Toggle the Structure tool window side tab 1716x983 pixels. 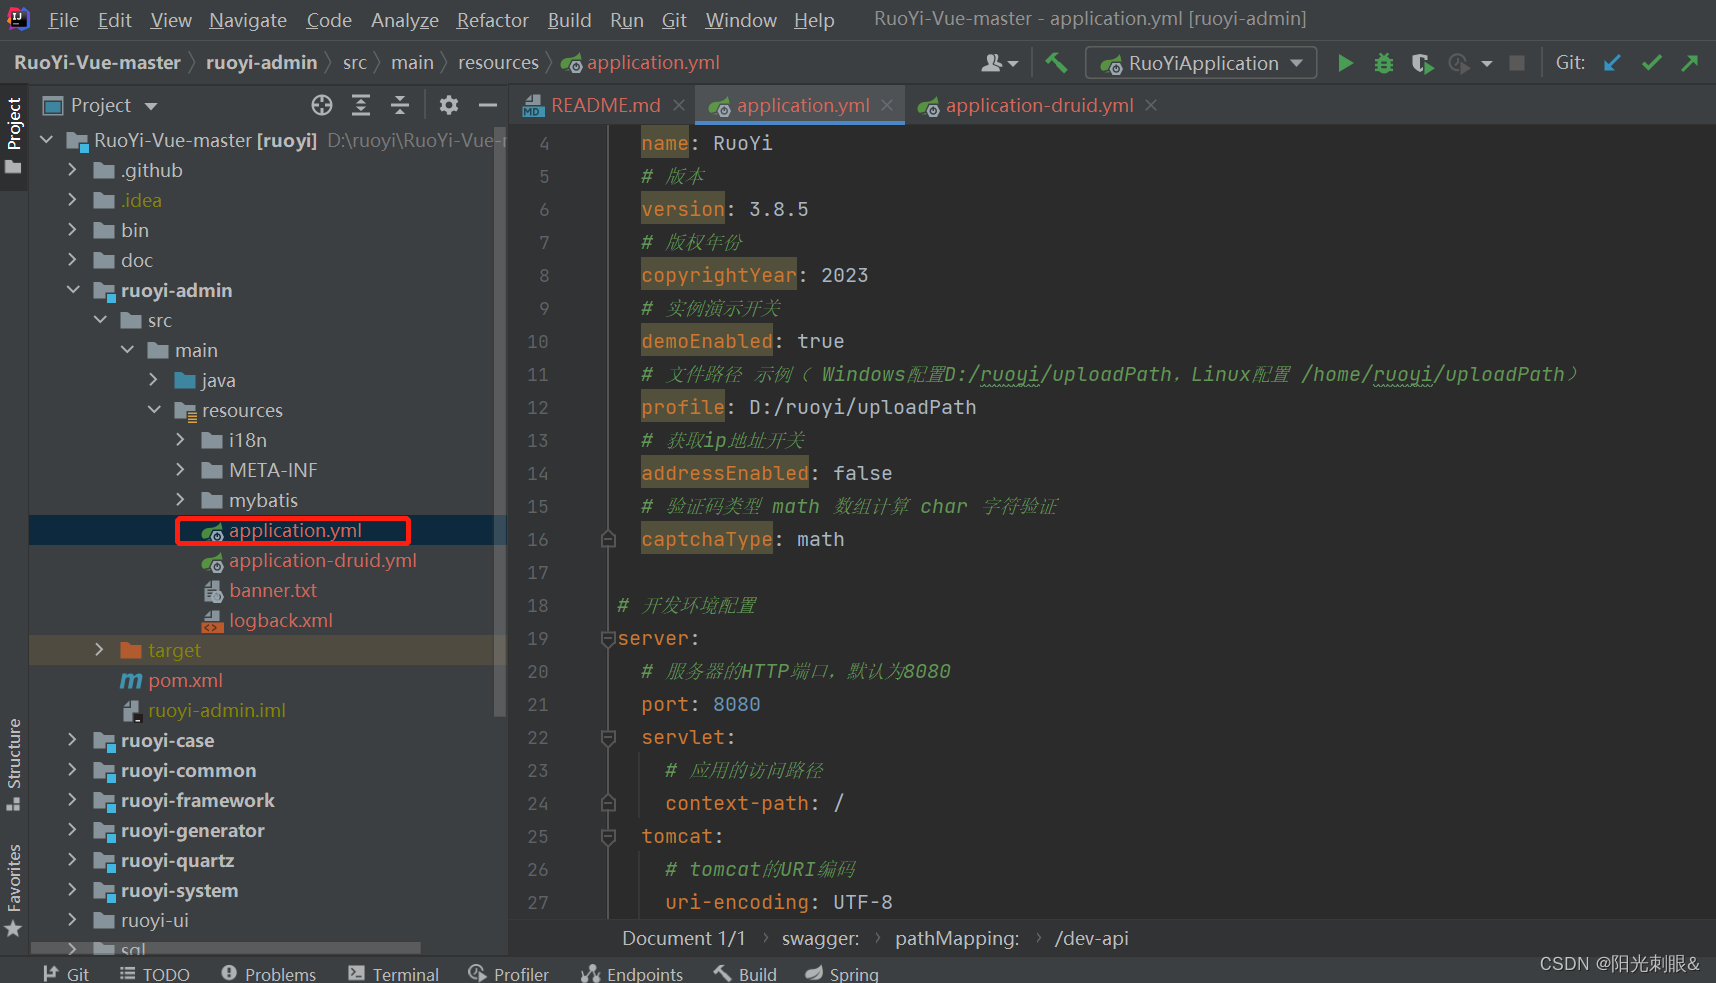pos(14,763)
